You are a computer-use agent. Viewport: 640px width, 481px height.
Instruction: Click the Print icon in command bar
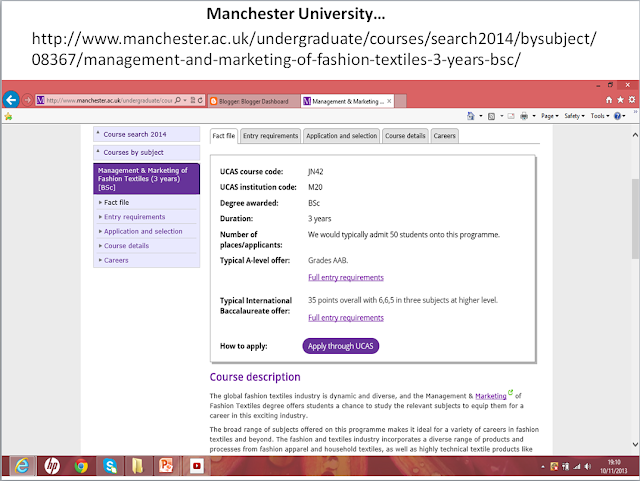524,116
